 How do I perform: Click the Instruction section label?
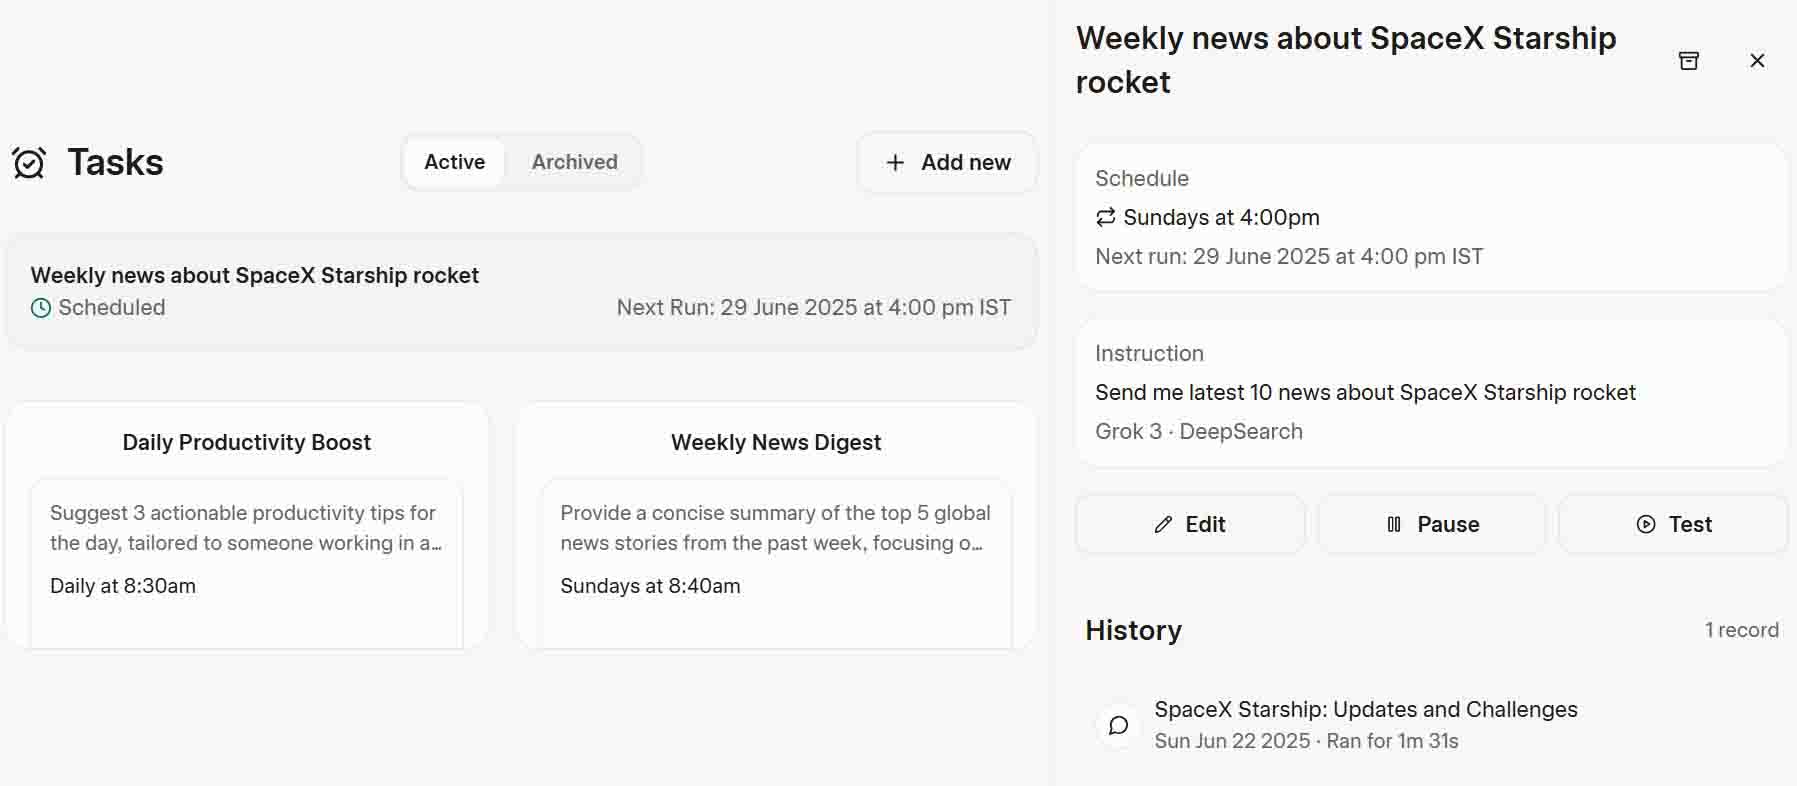1149,353
